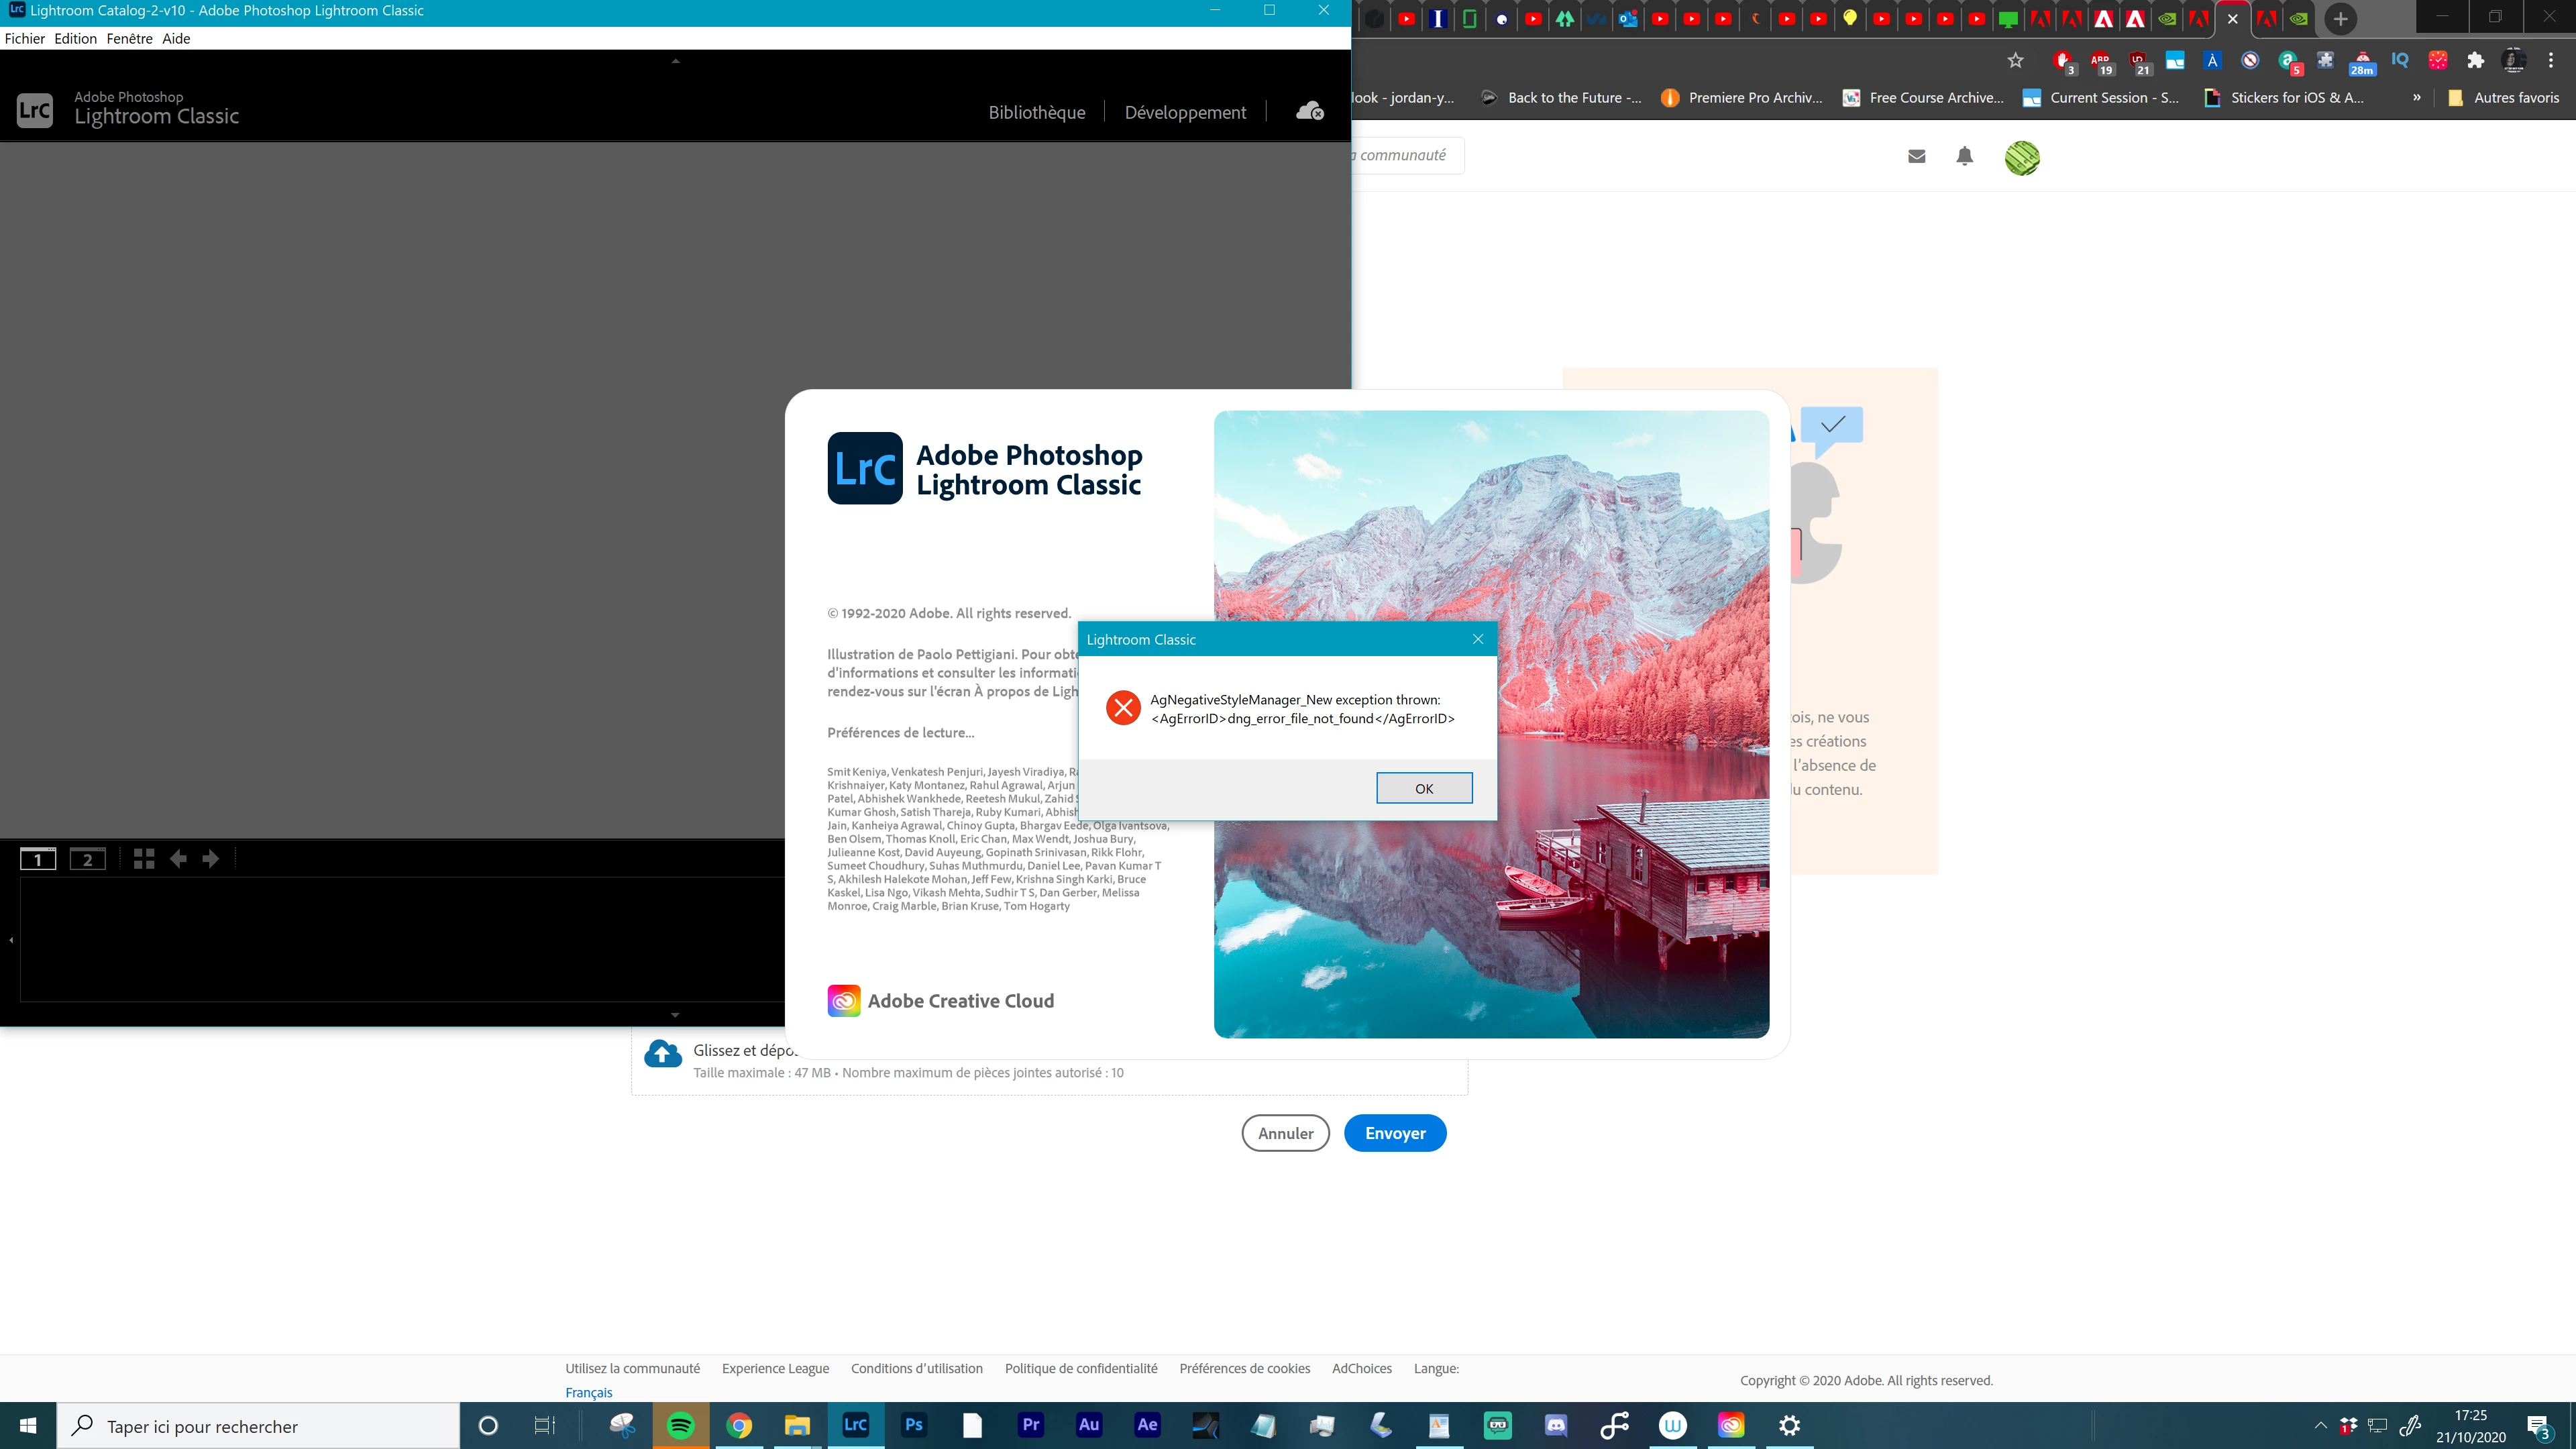
Task: Open the Aide menu
Action: (176, 38)
